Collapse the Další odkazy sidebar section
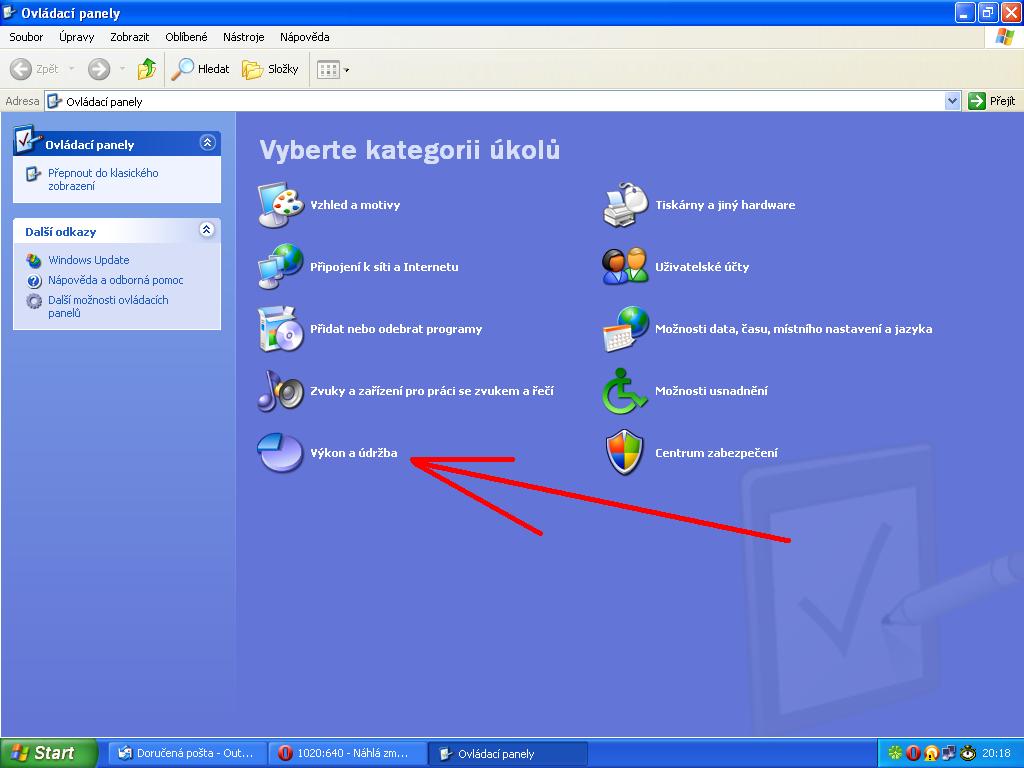1024x768 pixels. click(x=207, y=229)
